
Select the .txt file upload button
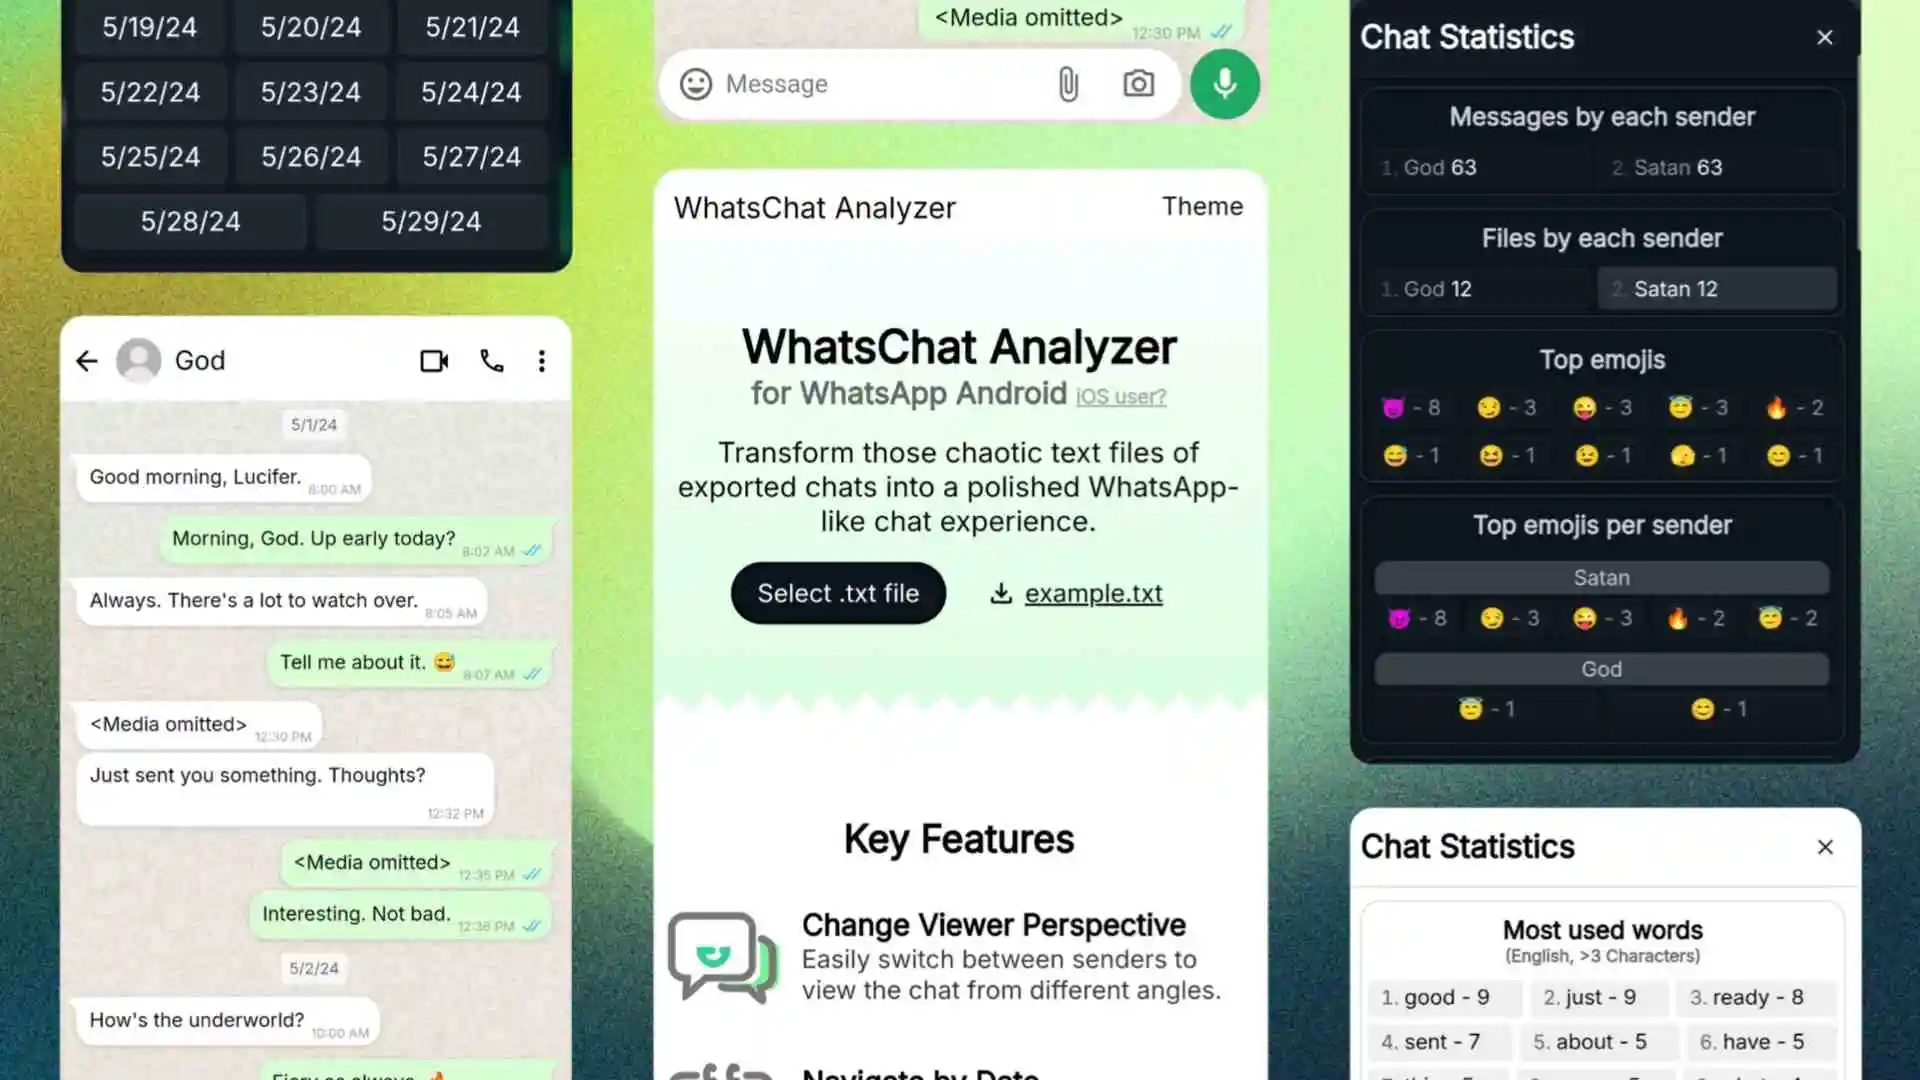tap(839, 592)
